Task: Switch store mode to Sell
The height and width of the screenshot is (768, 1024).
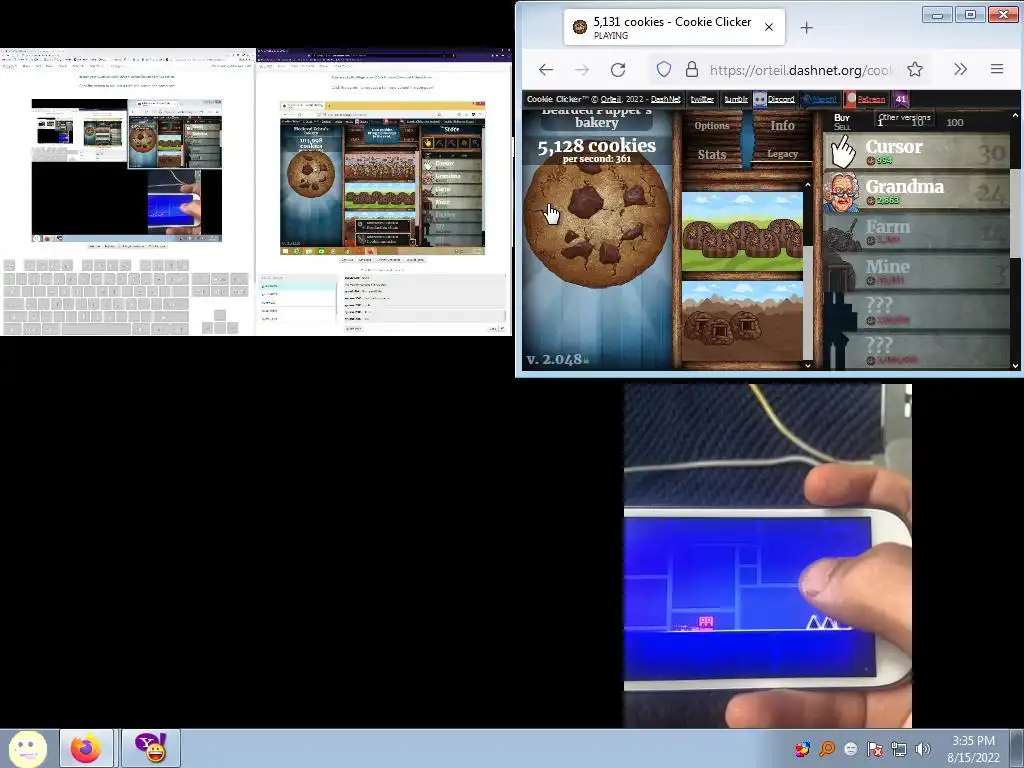Action: (842, 127)
